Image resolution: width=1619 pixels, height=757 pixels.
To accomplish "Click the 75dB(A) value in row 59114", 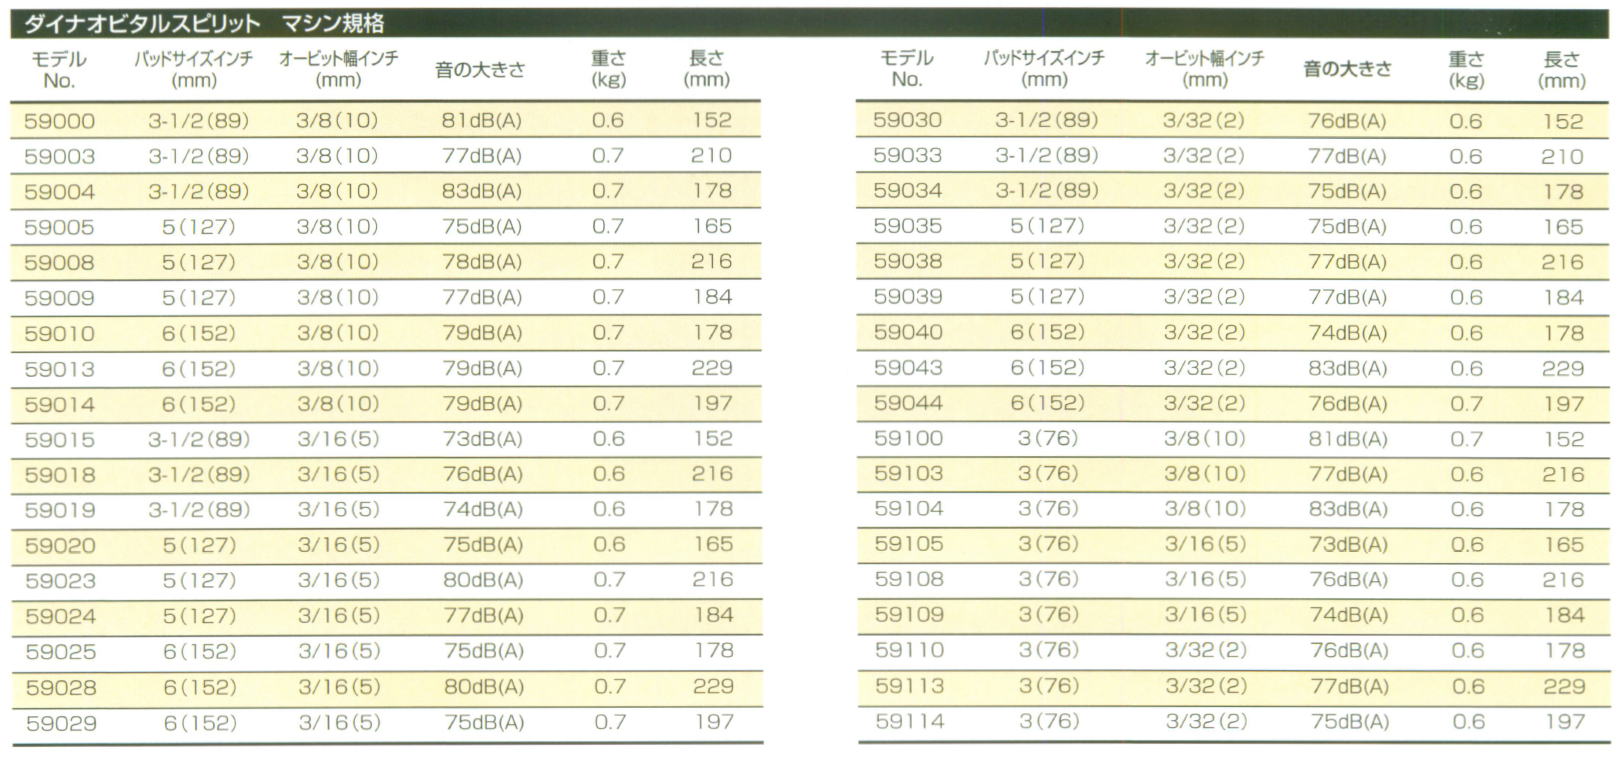I will pyautogui.click(x=1348, y=721).
